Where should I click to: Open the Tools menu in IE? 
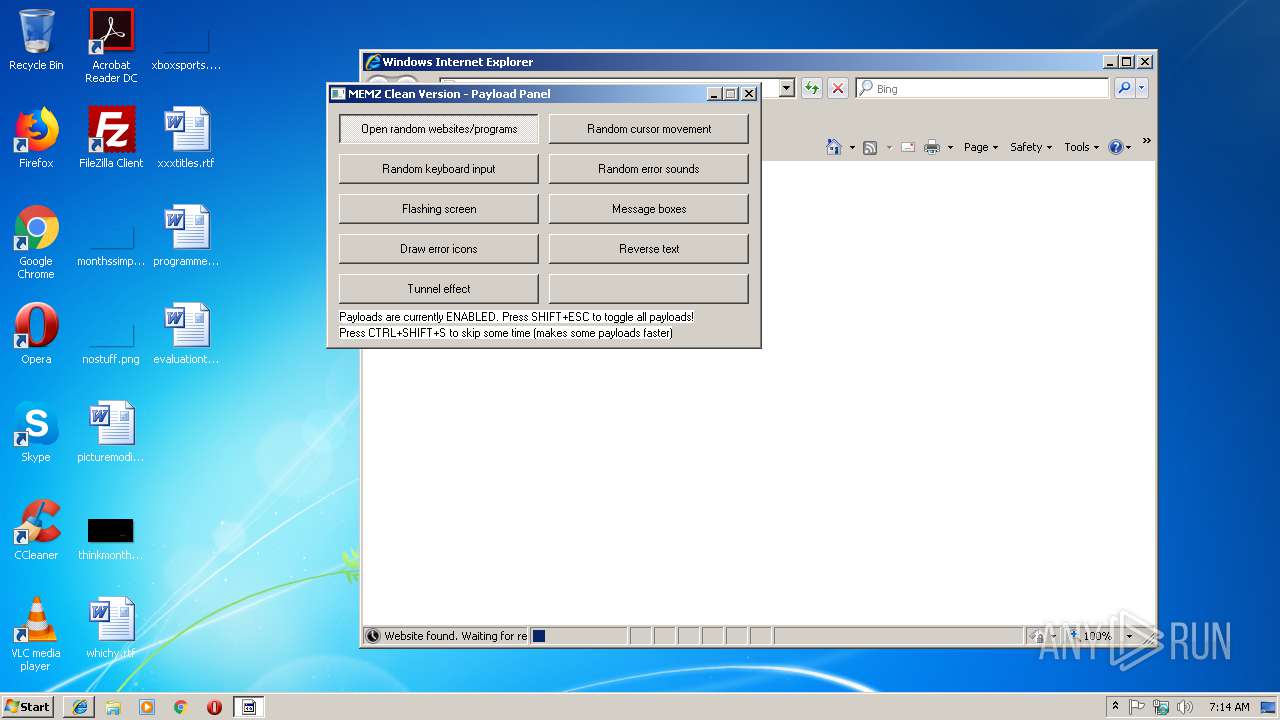(x=1081, y=147)
